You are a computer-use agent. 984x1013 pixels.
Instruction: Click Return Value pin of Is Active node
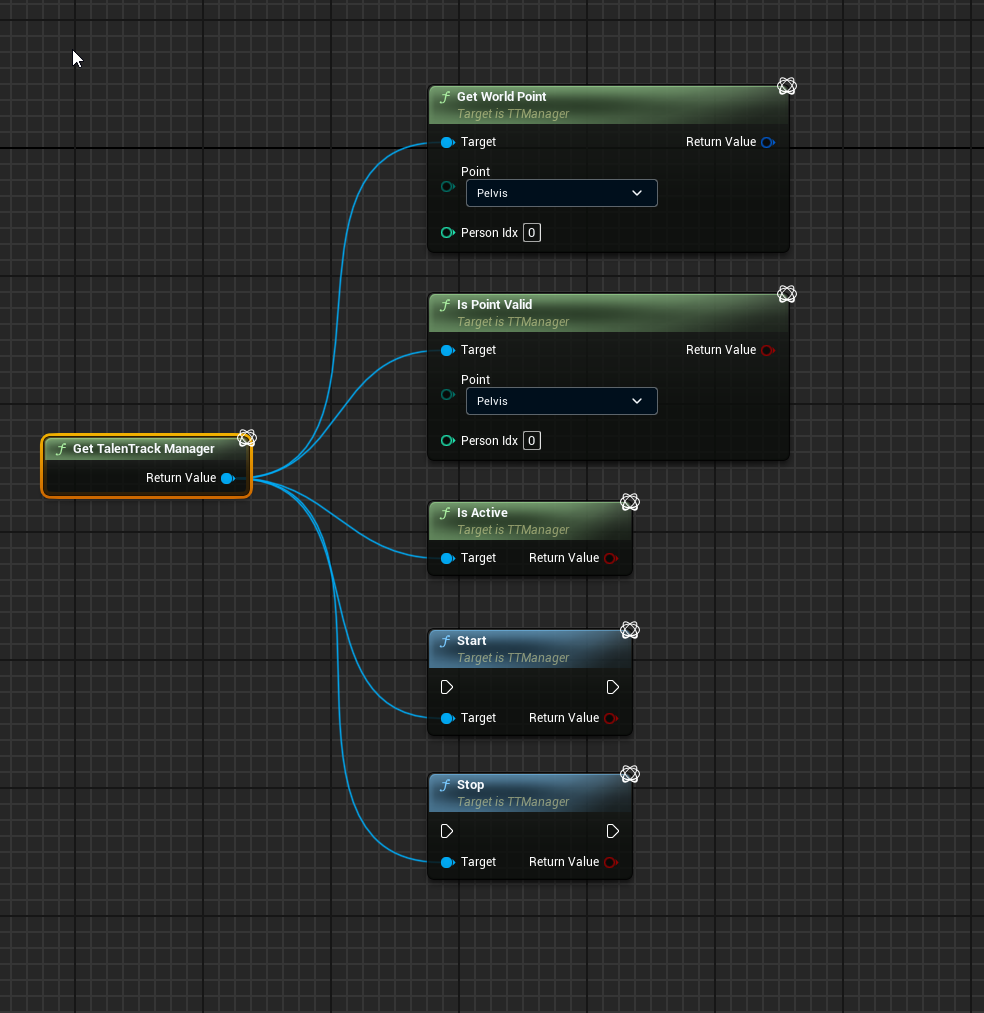pos(610,558)
